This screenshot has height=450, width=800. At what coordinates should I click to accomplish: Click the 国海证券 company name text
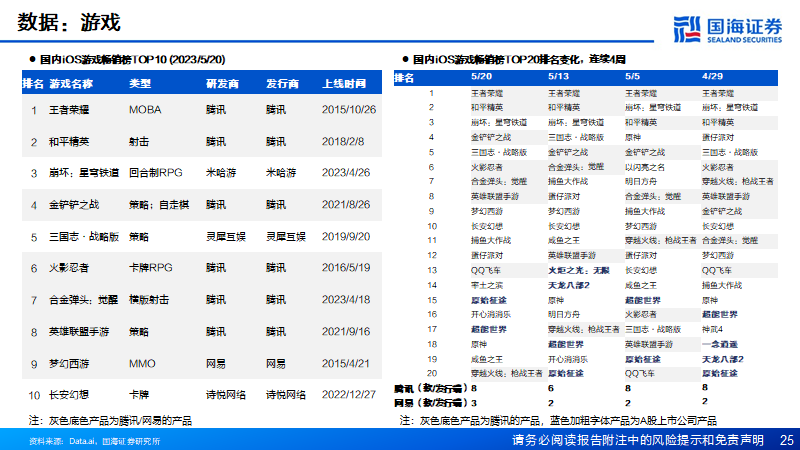[x=744, y=26]
